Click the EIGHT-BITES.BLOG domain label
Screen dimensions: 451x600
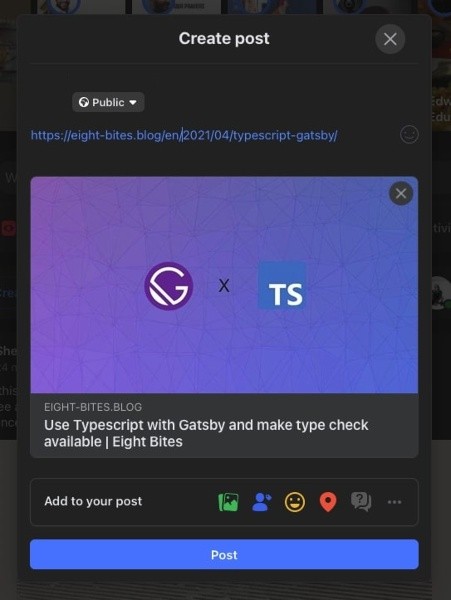[x=93, y=407]
